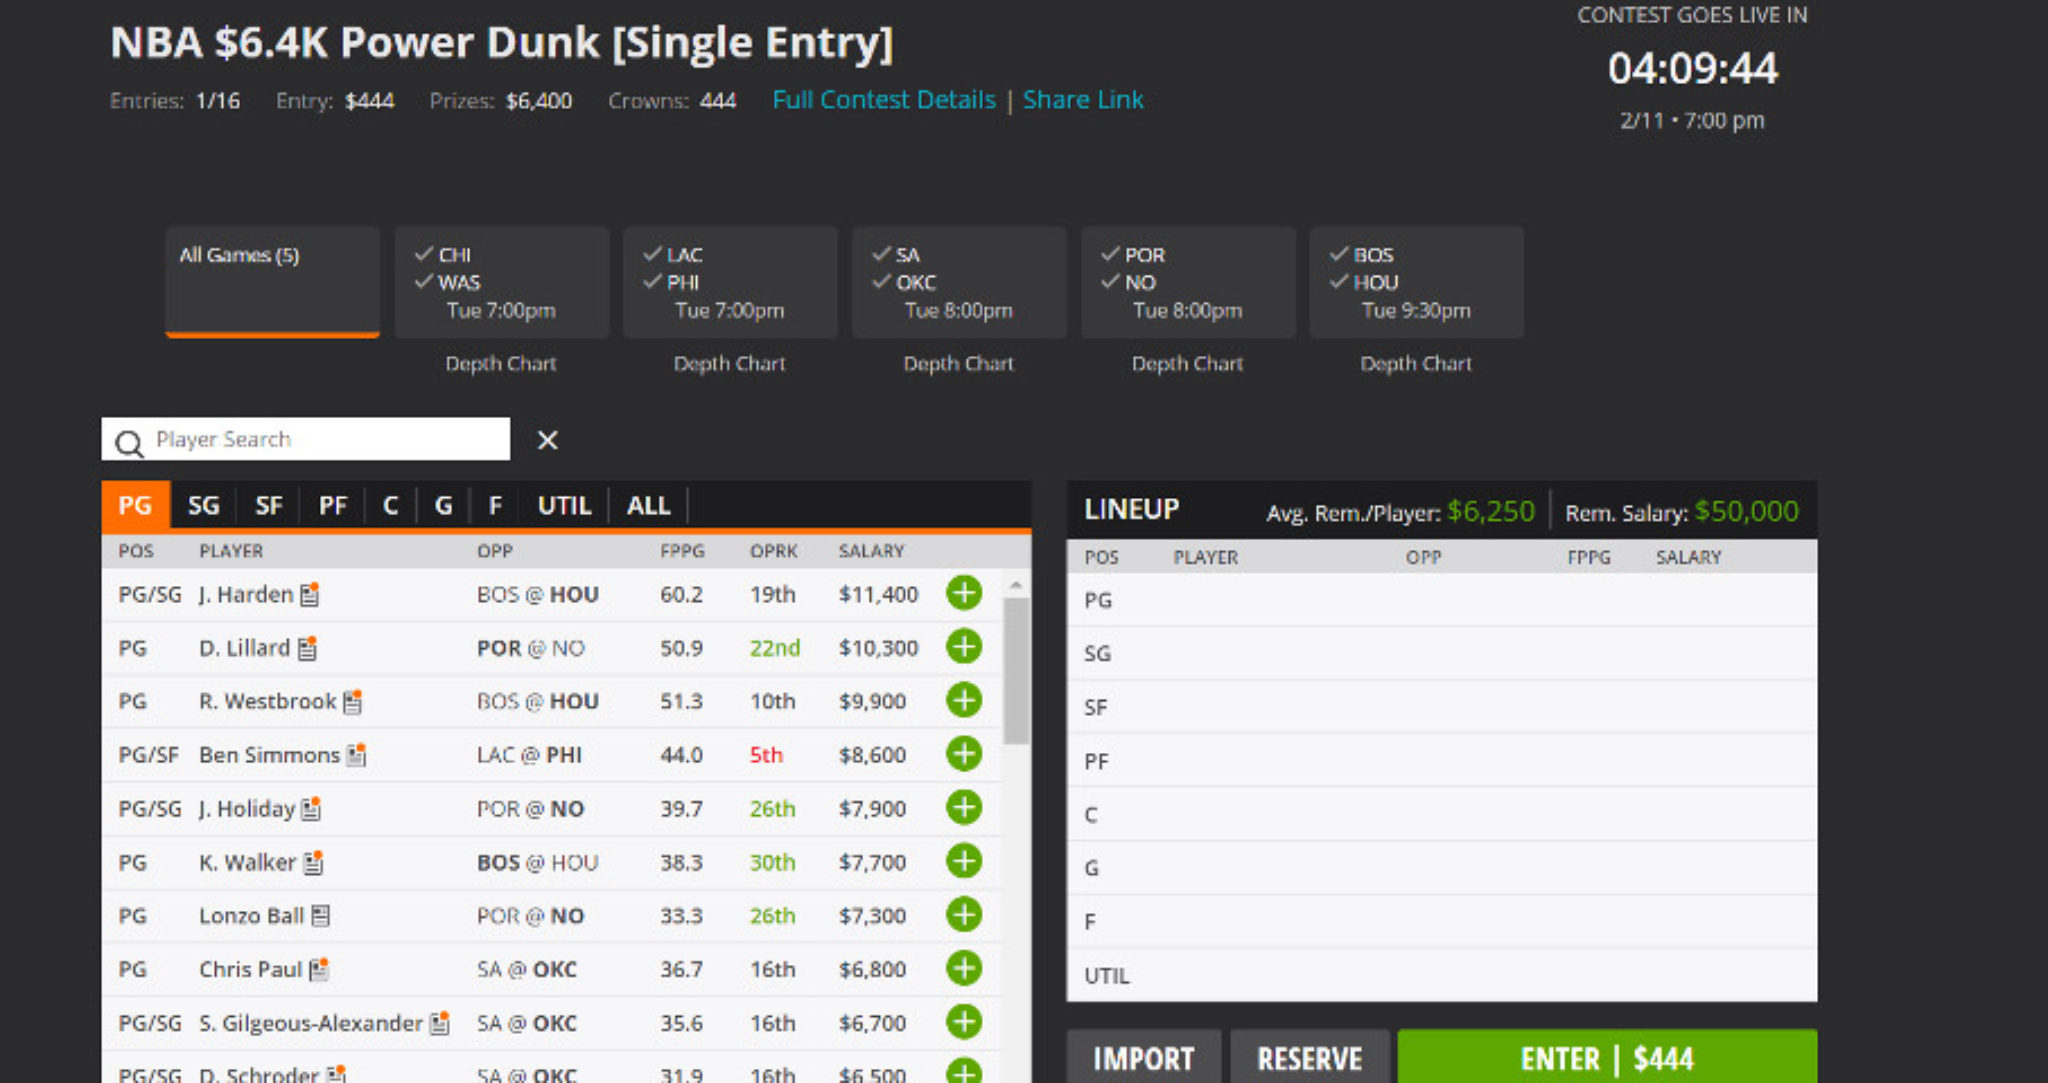Open player news note for R. Westbrook
The width and height of the screenshot is (2048, 1083).
pos(352,700)
